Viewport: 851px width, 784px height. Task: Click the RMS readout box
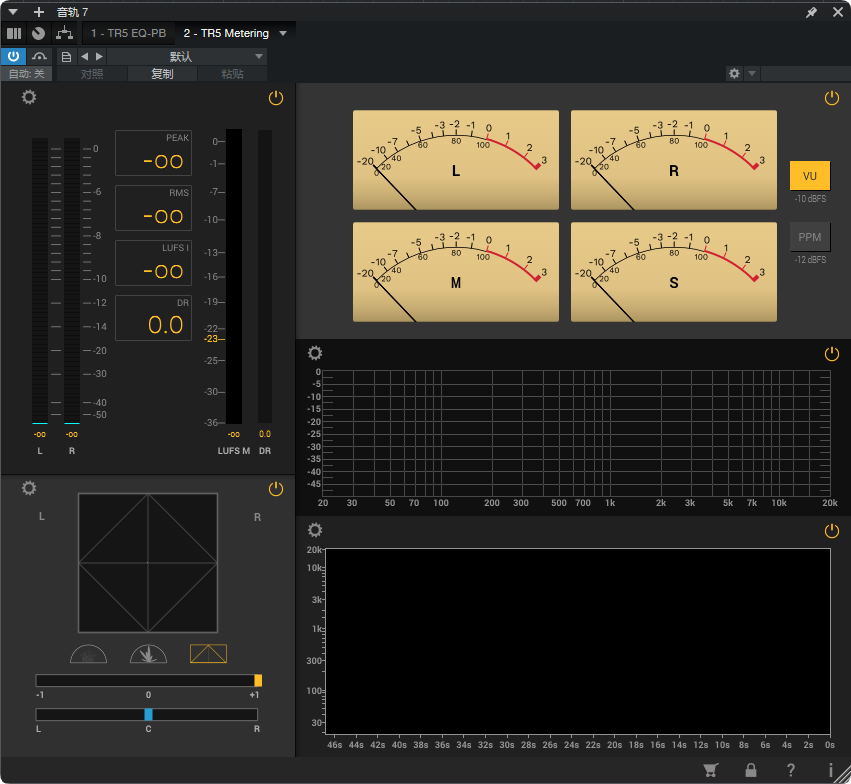pyautogui.click(x=154, y=208)
